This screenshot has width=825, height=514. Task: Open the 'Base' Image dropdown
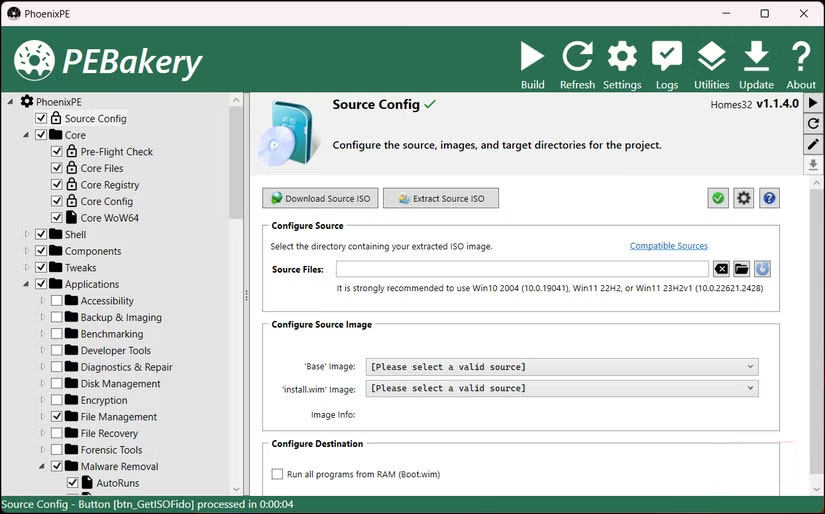coord(561,367)
